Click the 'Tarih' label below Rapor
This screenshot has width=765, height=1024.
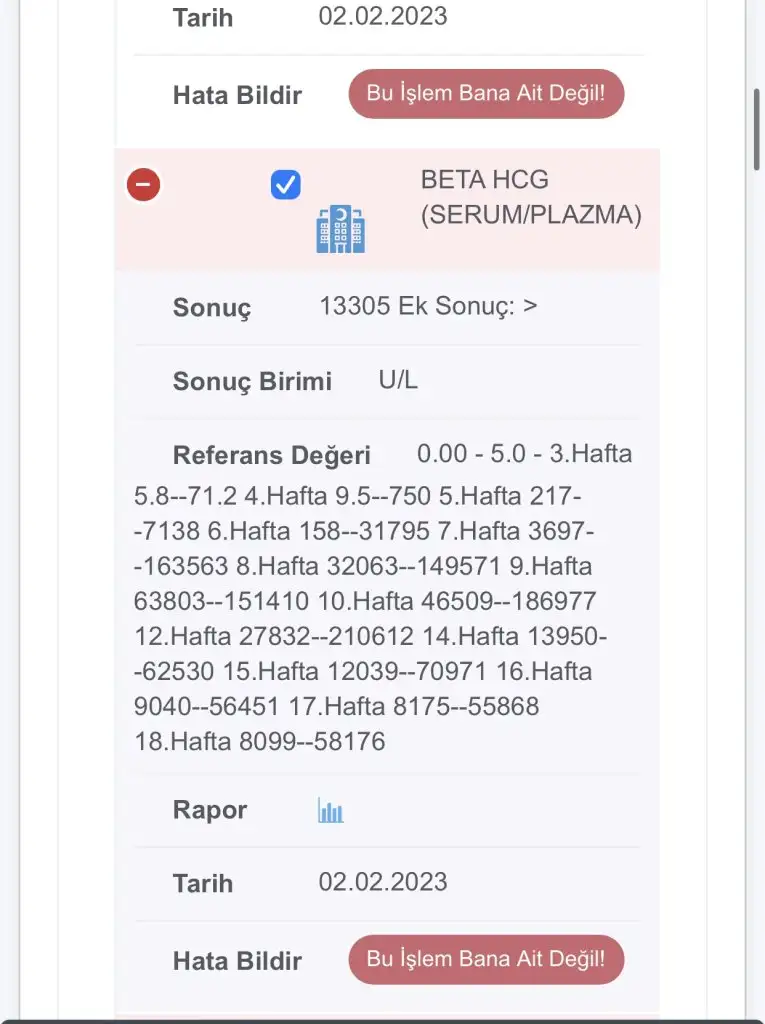203,884
